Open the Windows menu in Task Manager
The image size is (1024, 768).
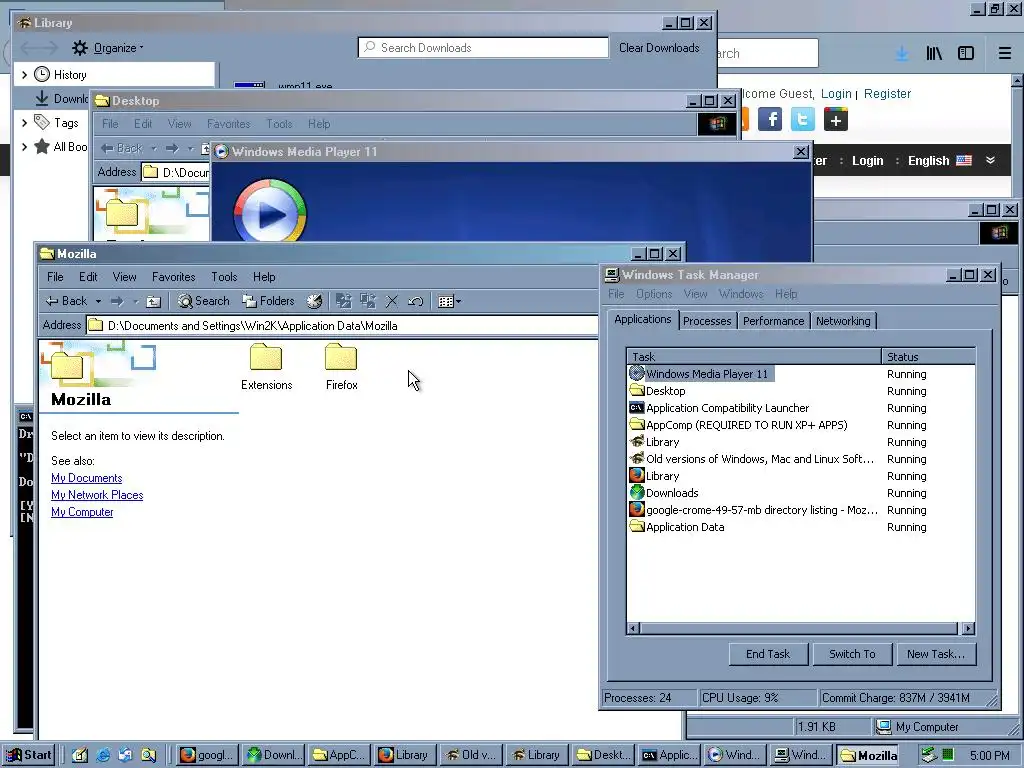(741, 294)
